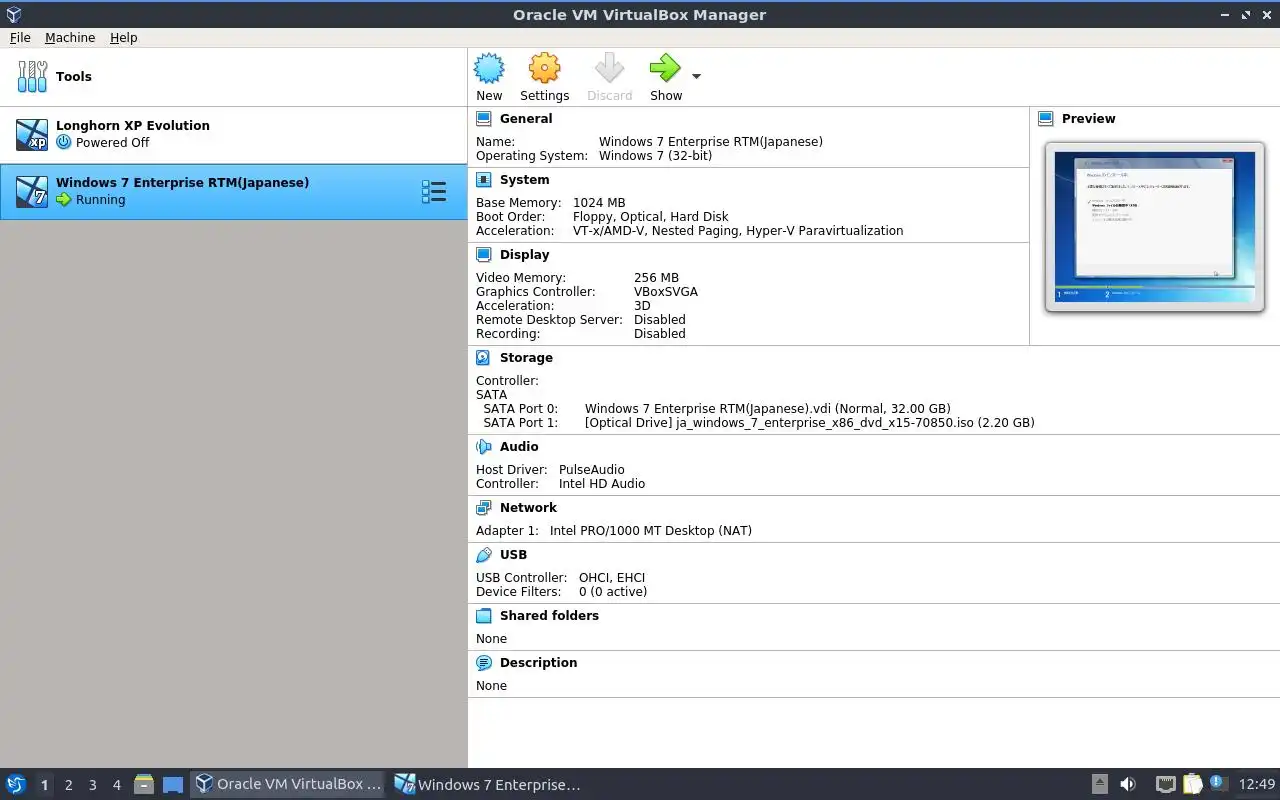Click the Network section icon
1280x800 pixels.
(x=484, y=508)
